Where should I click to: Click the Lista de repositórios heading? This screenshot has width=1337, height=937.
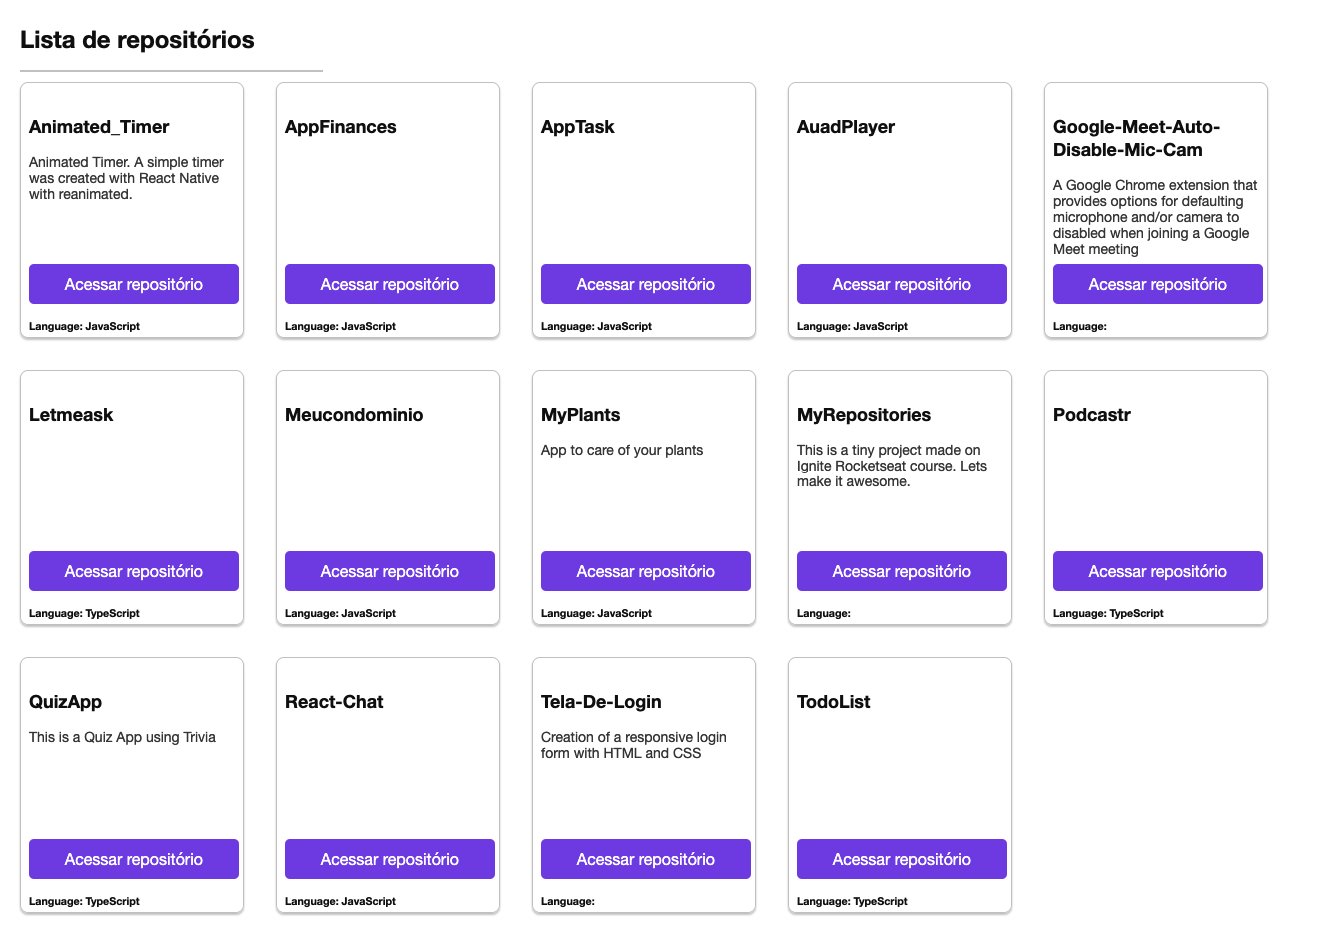coord(136,40)
